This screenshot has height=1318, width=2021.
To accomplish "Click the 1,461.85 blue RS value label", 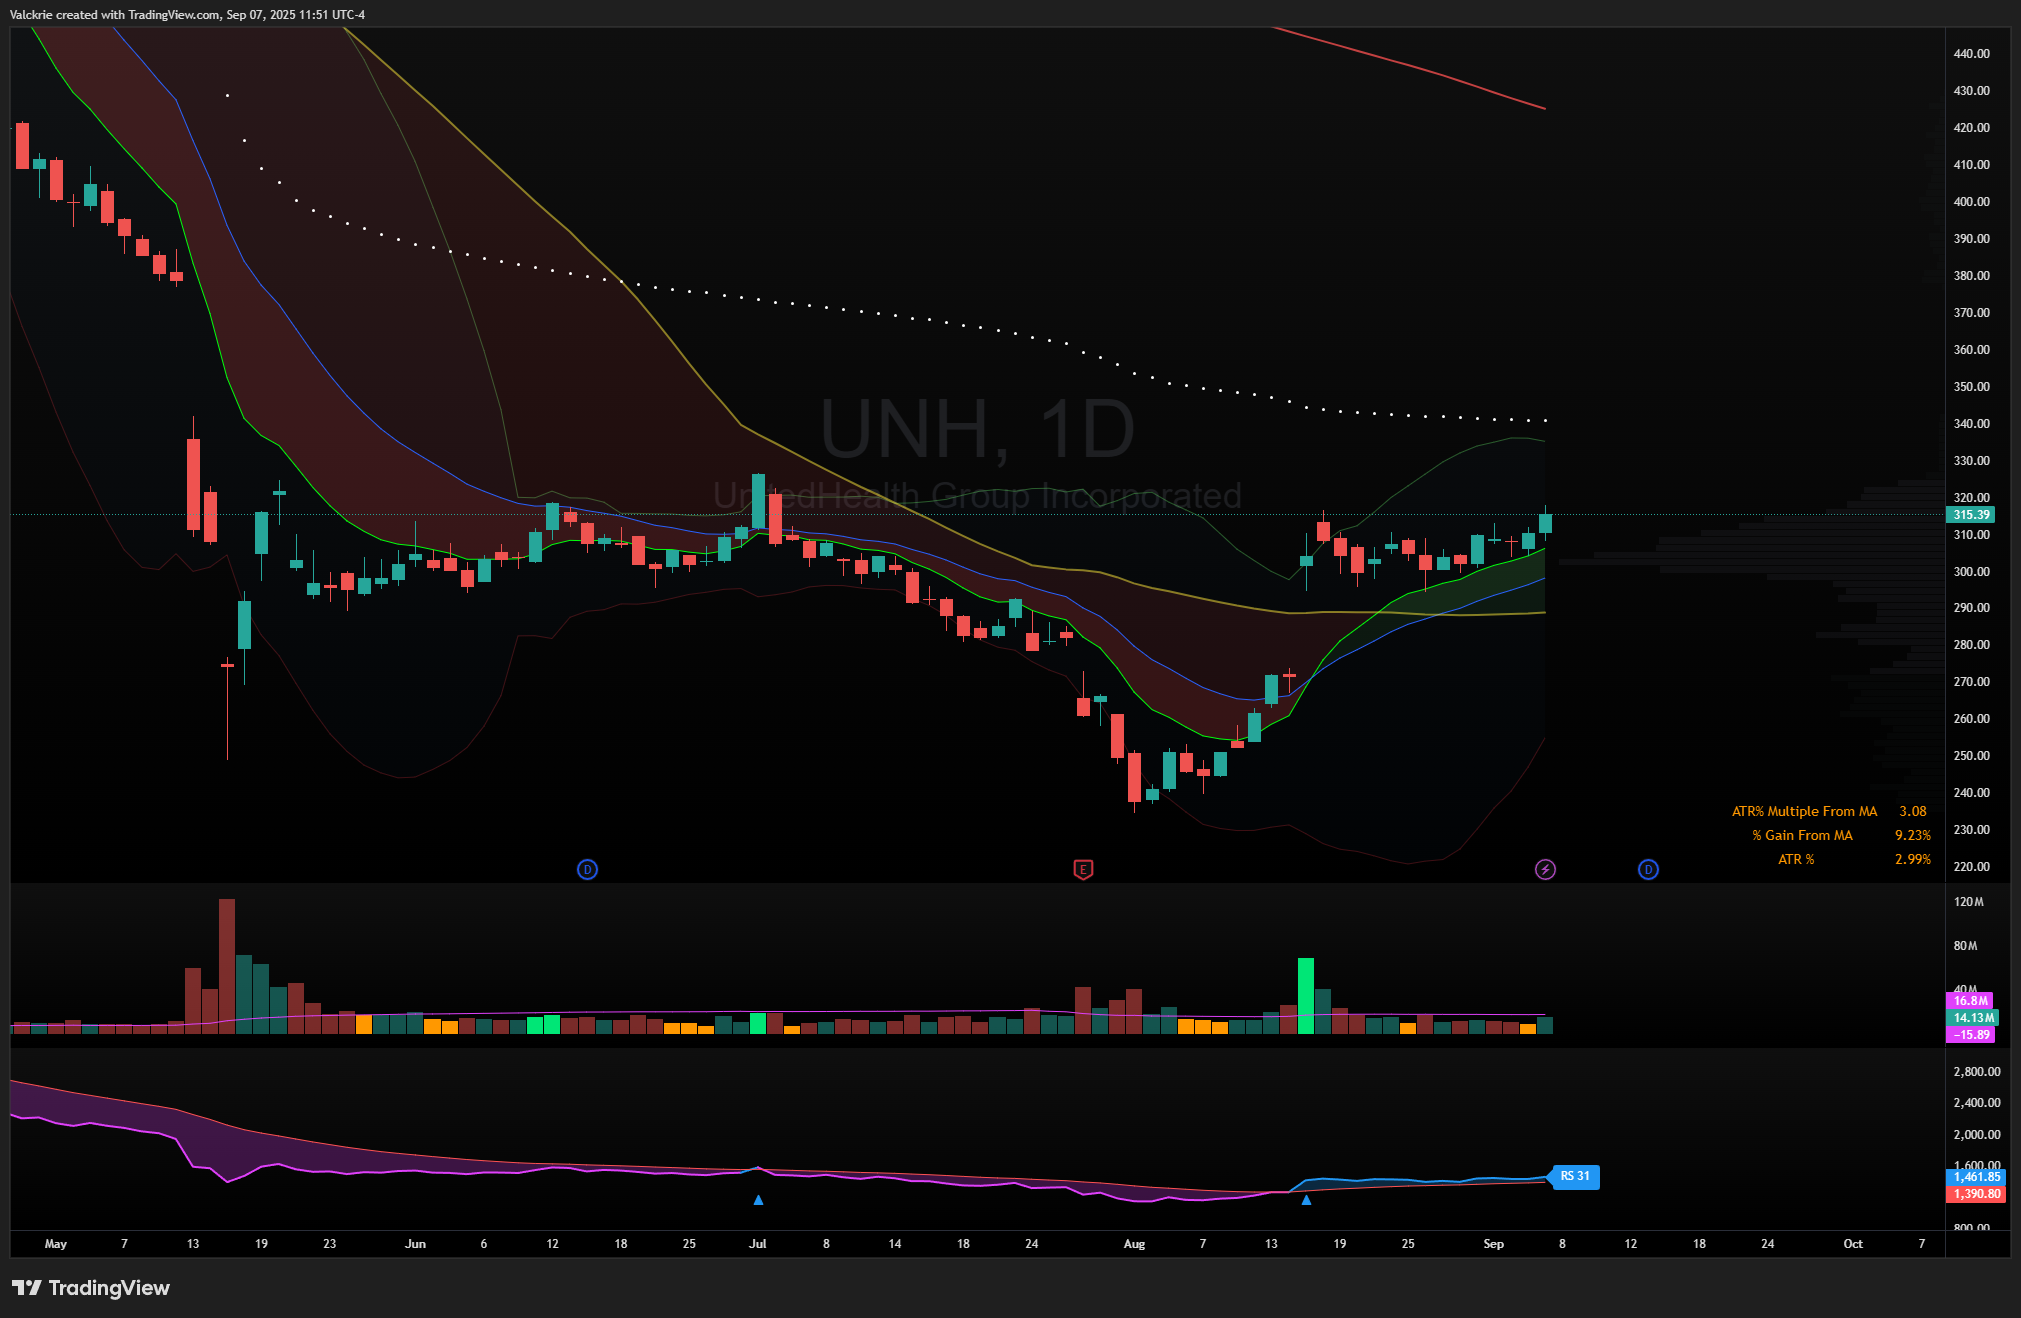I will pyautogui.click(x=1976, y=1177).
